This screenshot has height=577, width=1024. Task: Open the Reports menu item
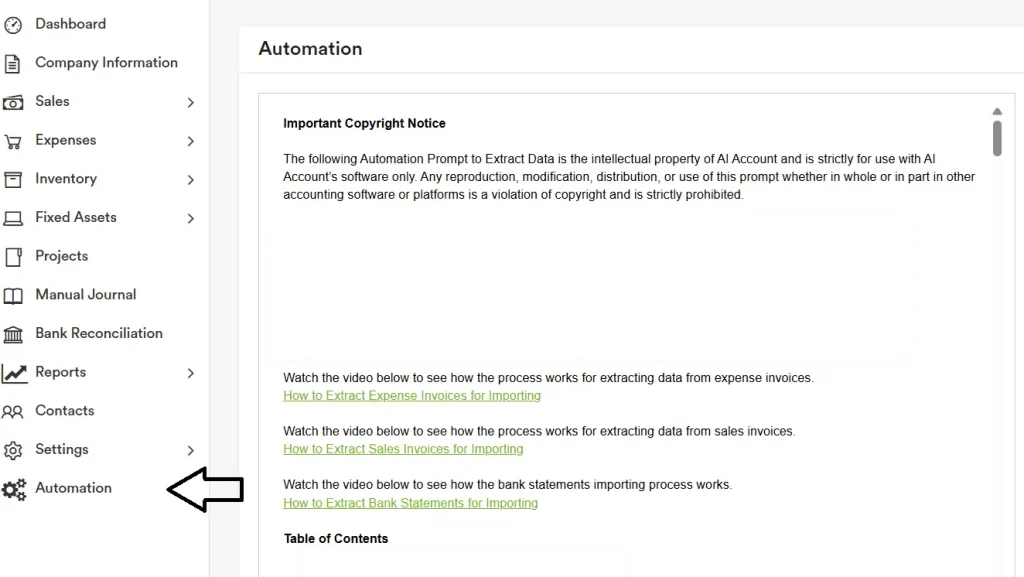click(x=60, y=372)
